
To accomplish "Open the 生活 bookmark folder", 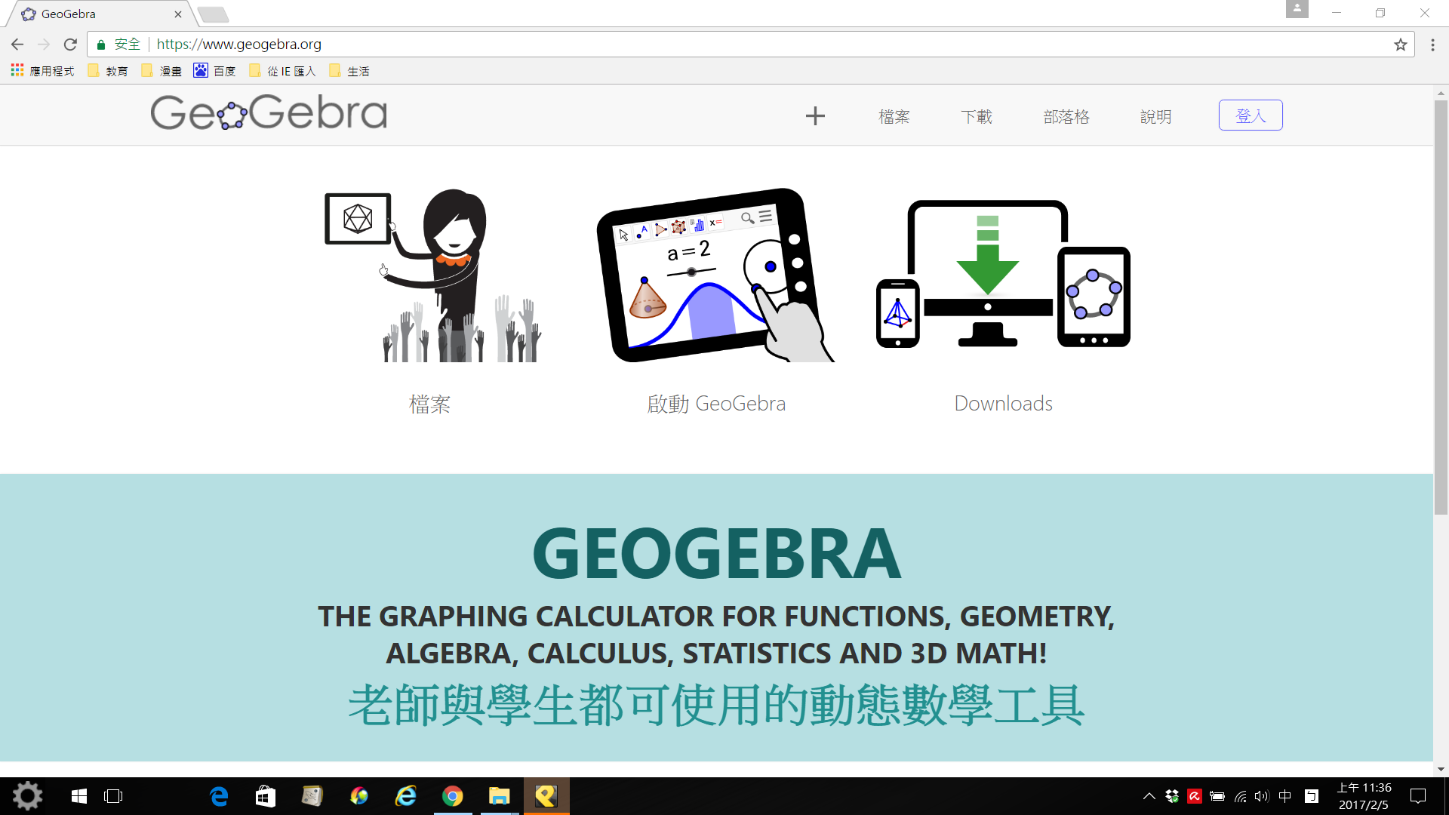I will [x=349, y=71].
